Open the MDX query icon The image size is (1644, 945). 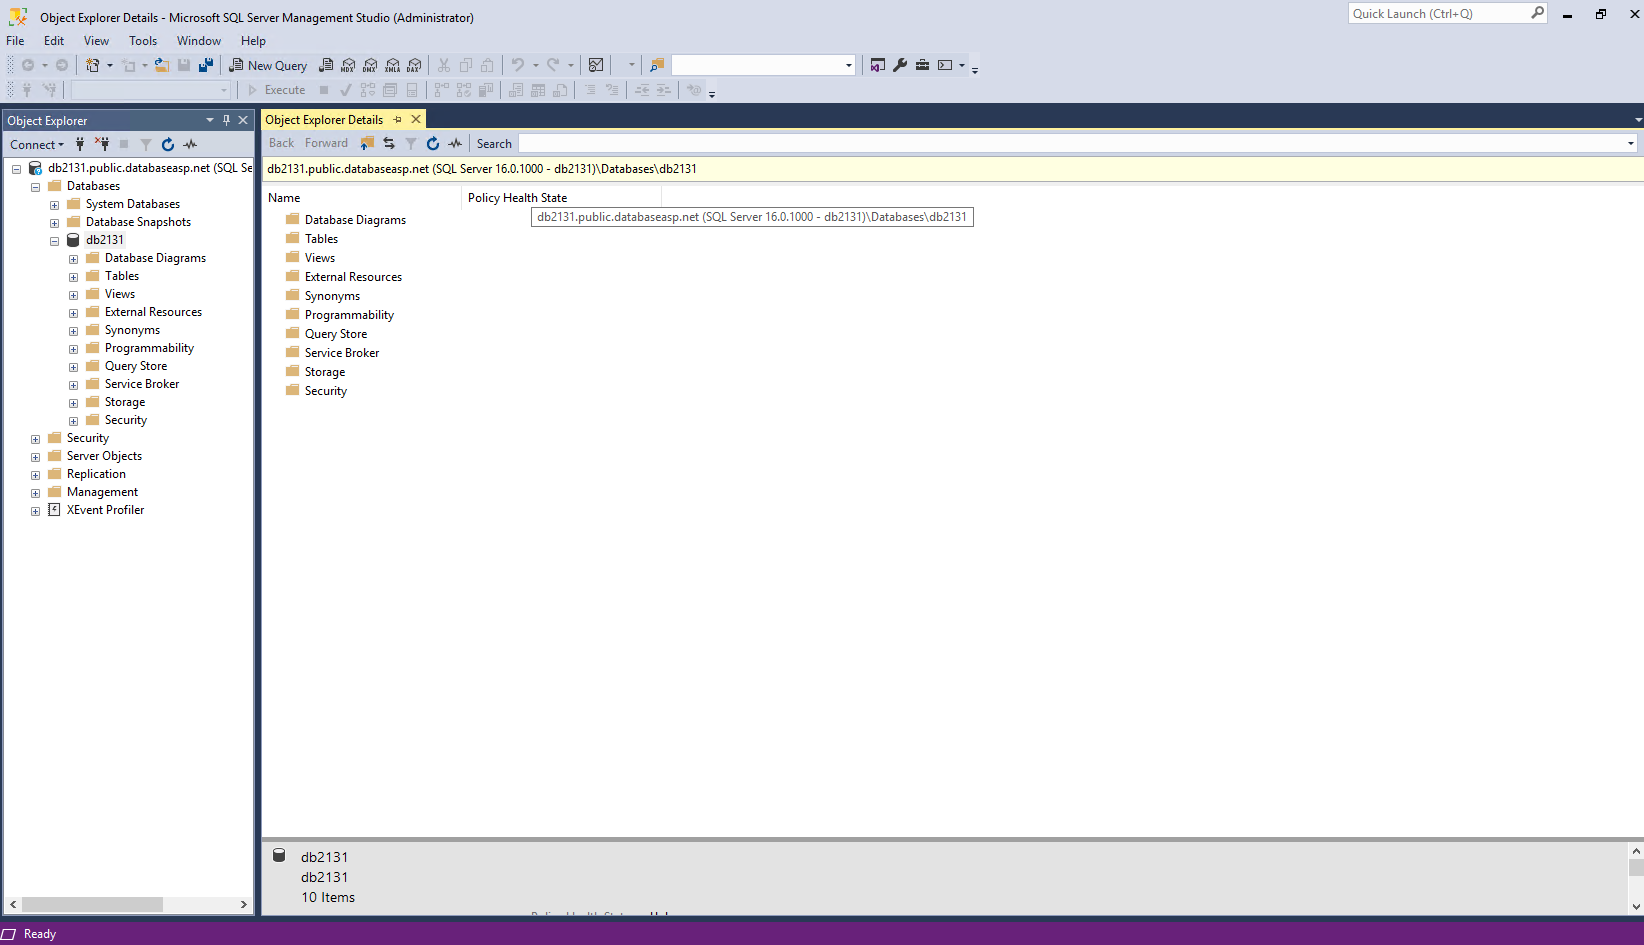(x=348, y=65)
